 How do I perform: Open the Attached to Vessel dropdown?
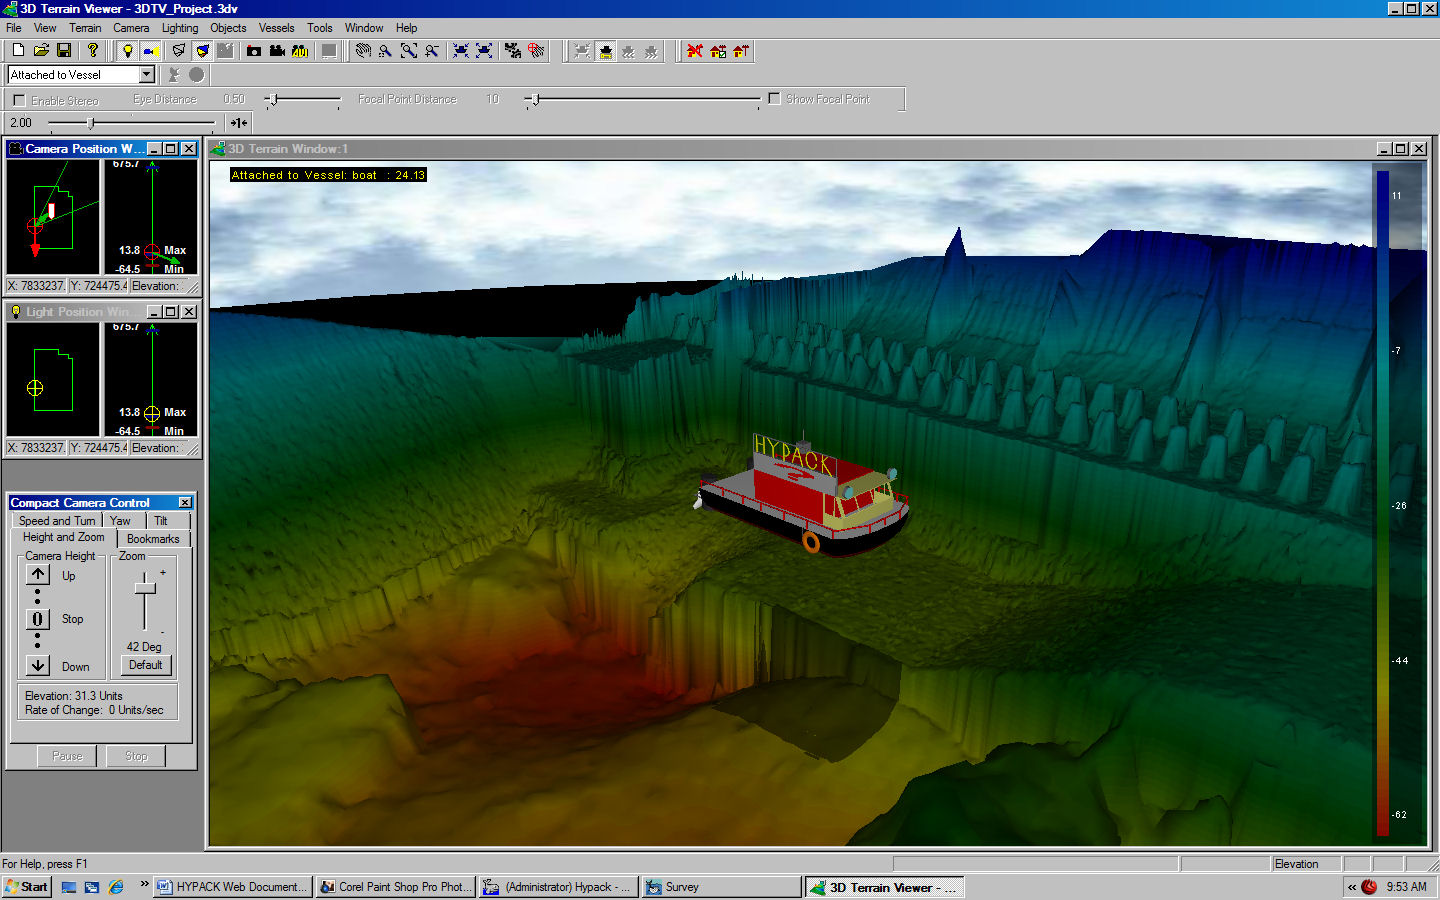(147, 75)
